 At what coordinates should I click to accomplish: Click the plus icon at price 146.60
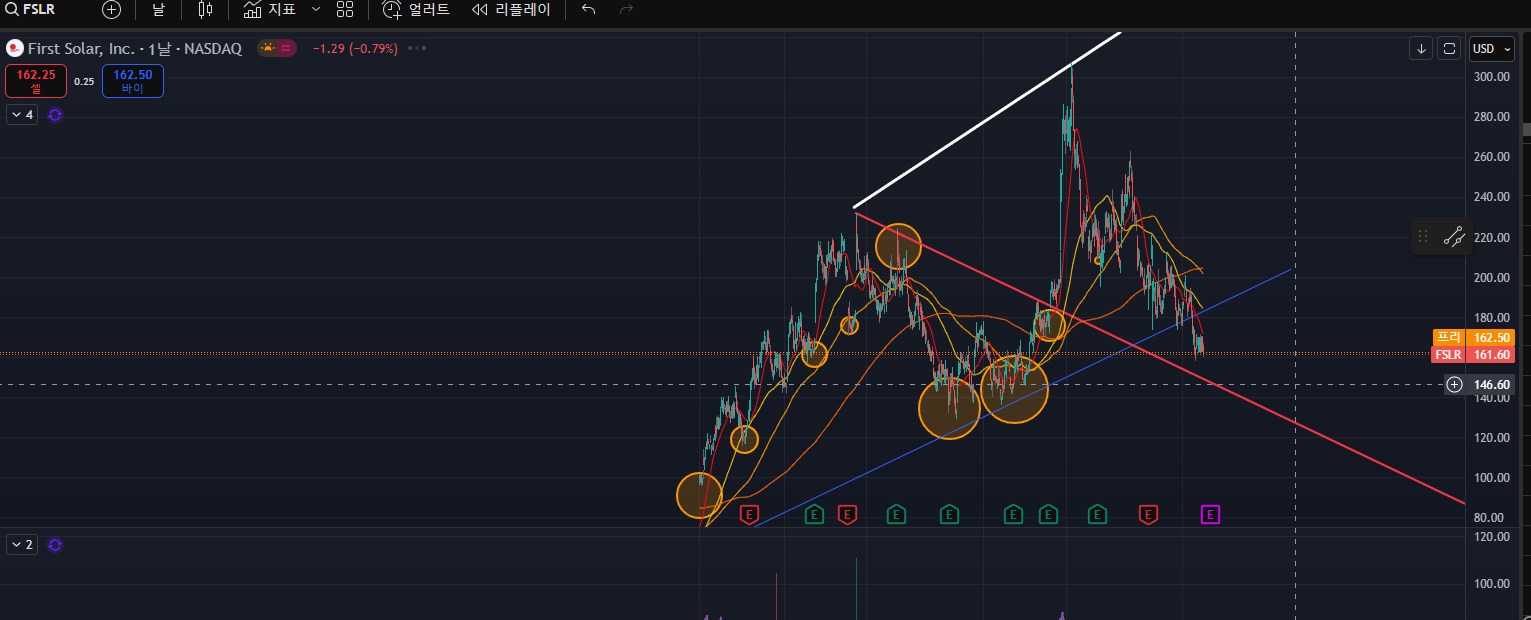click(x=1455, y=384)
